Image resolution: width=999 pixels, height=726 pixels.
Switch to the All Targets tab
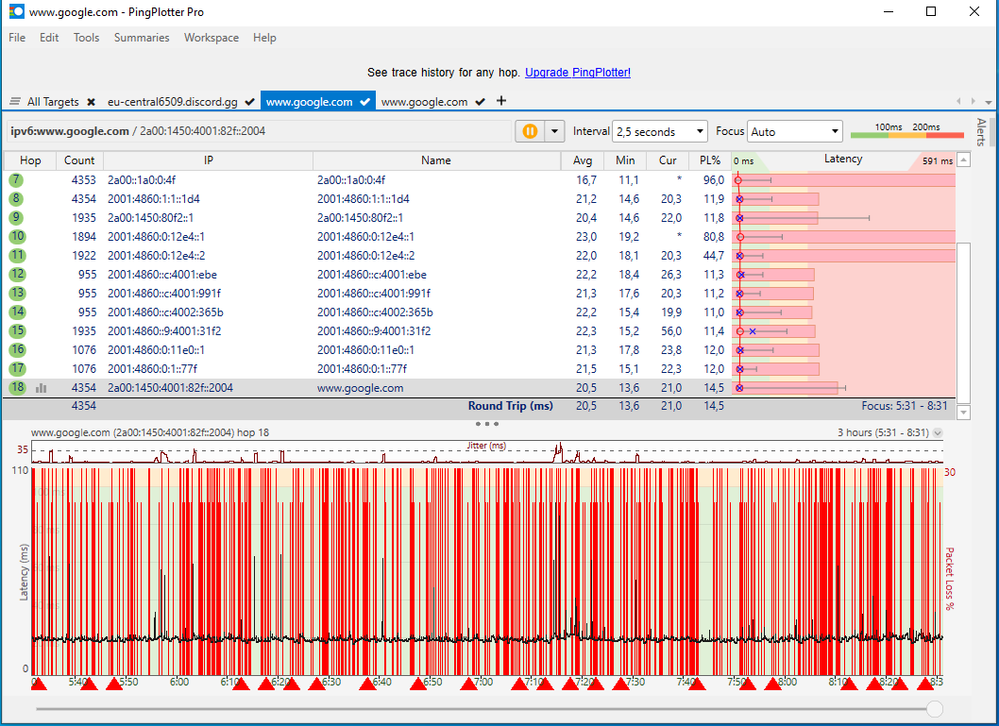point(53,102)
